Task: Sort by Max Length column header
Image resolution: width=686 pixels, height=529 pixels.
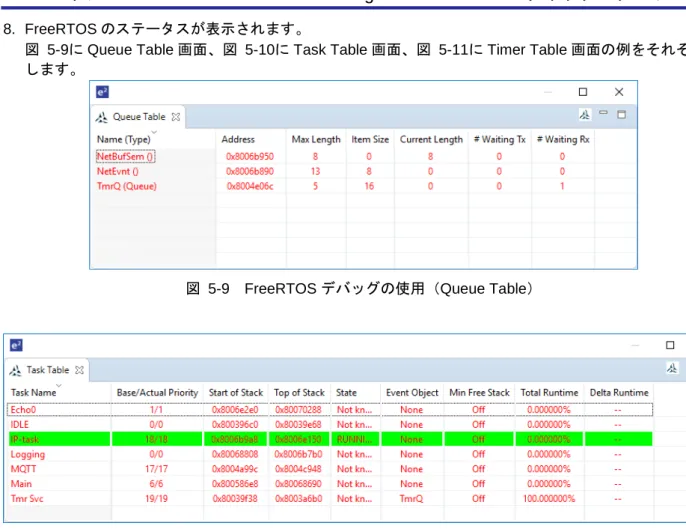Action: pos(316,140)
